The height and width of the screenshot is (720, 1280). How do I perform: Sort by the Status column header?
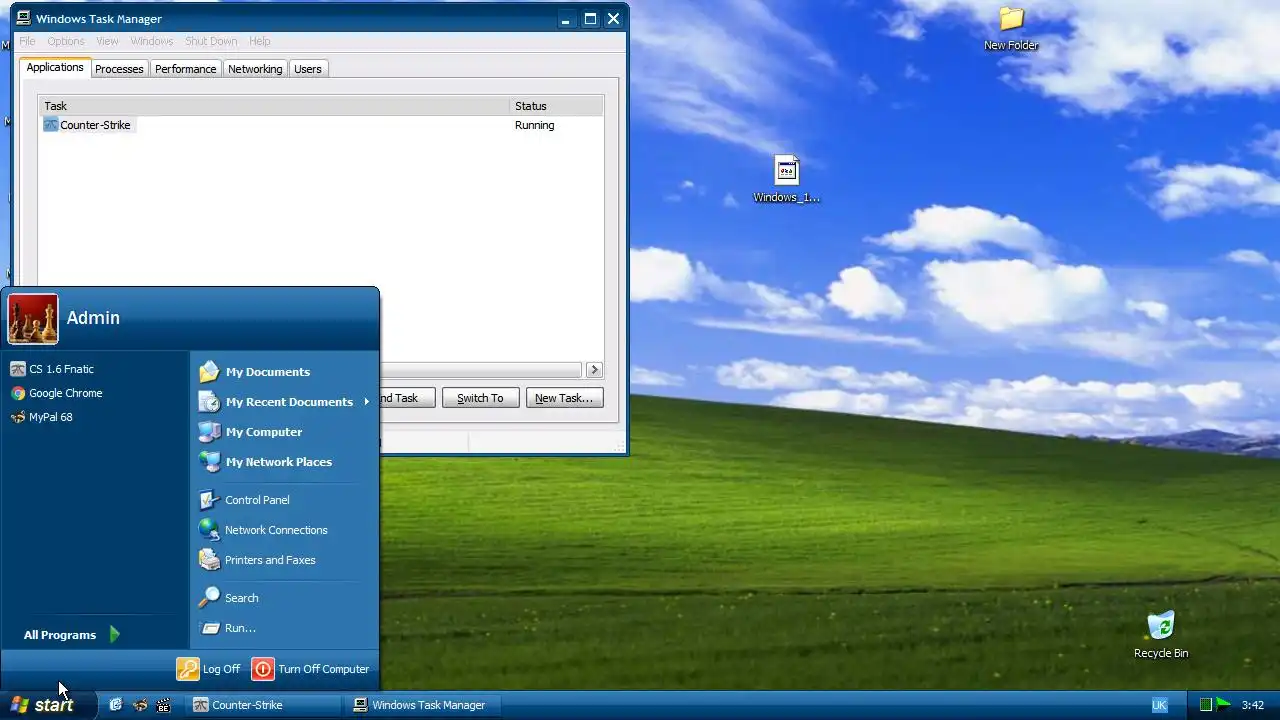tap(556, 106)
